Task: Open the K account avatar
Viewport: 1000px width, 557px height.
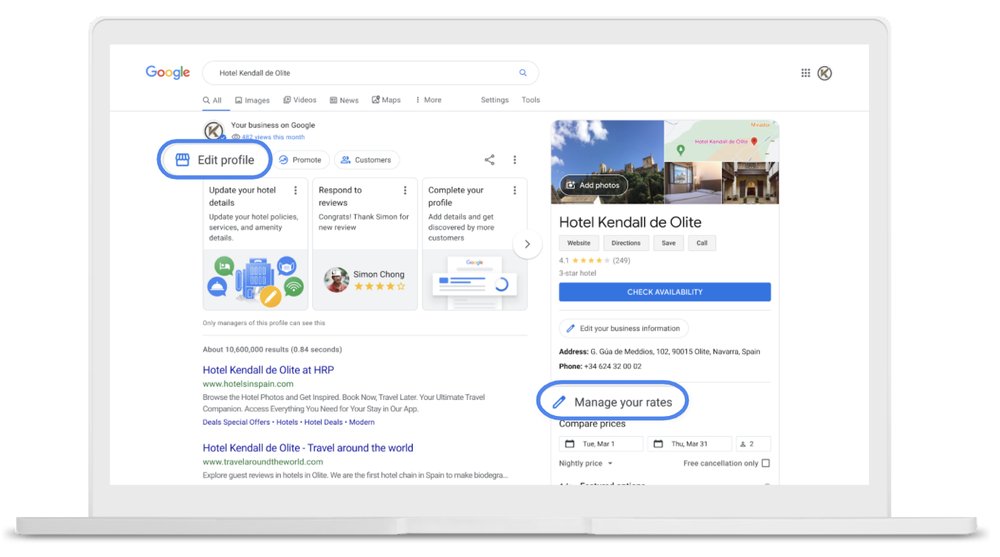Action: (x=825, y=73)
